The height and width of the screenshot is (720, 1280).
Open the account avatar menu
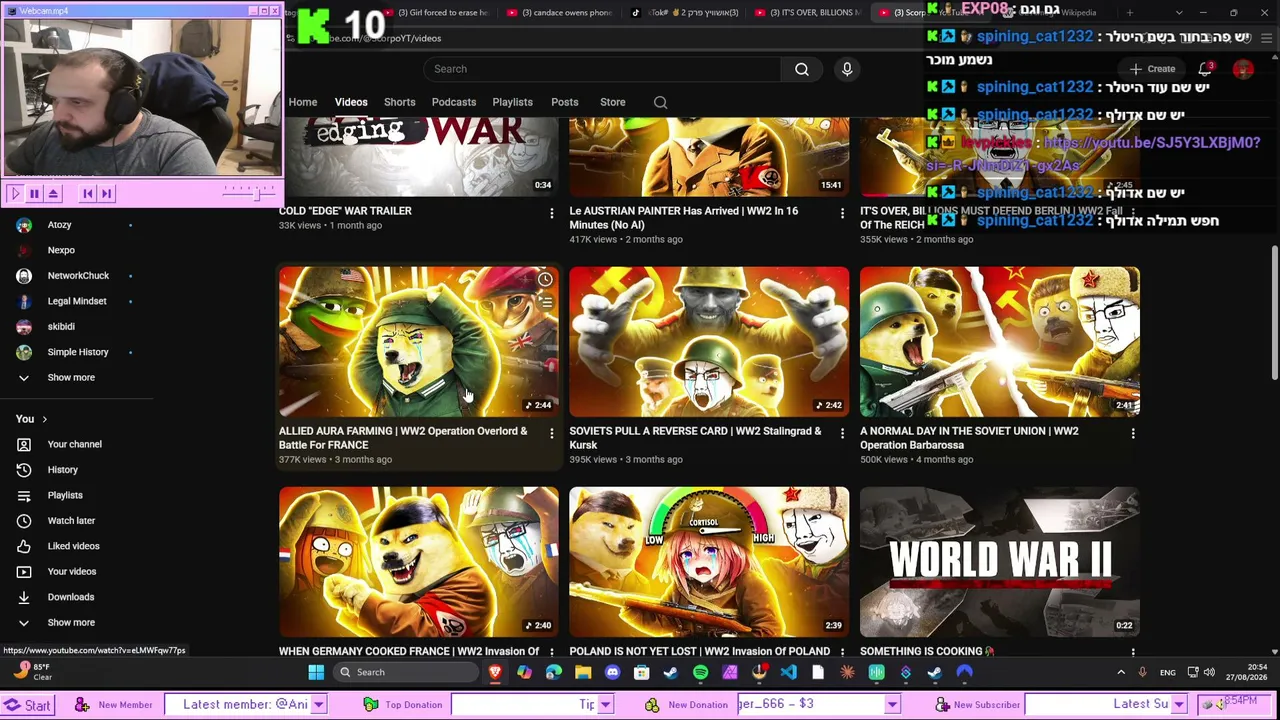click(1243, 69)
